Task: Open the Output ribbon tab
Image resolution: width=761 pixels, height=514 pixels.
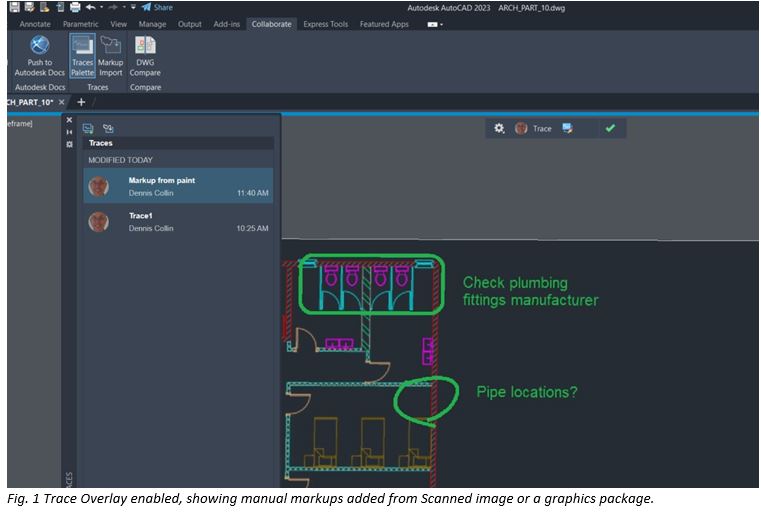Action: pos(190,24)
